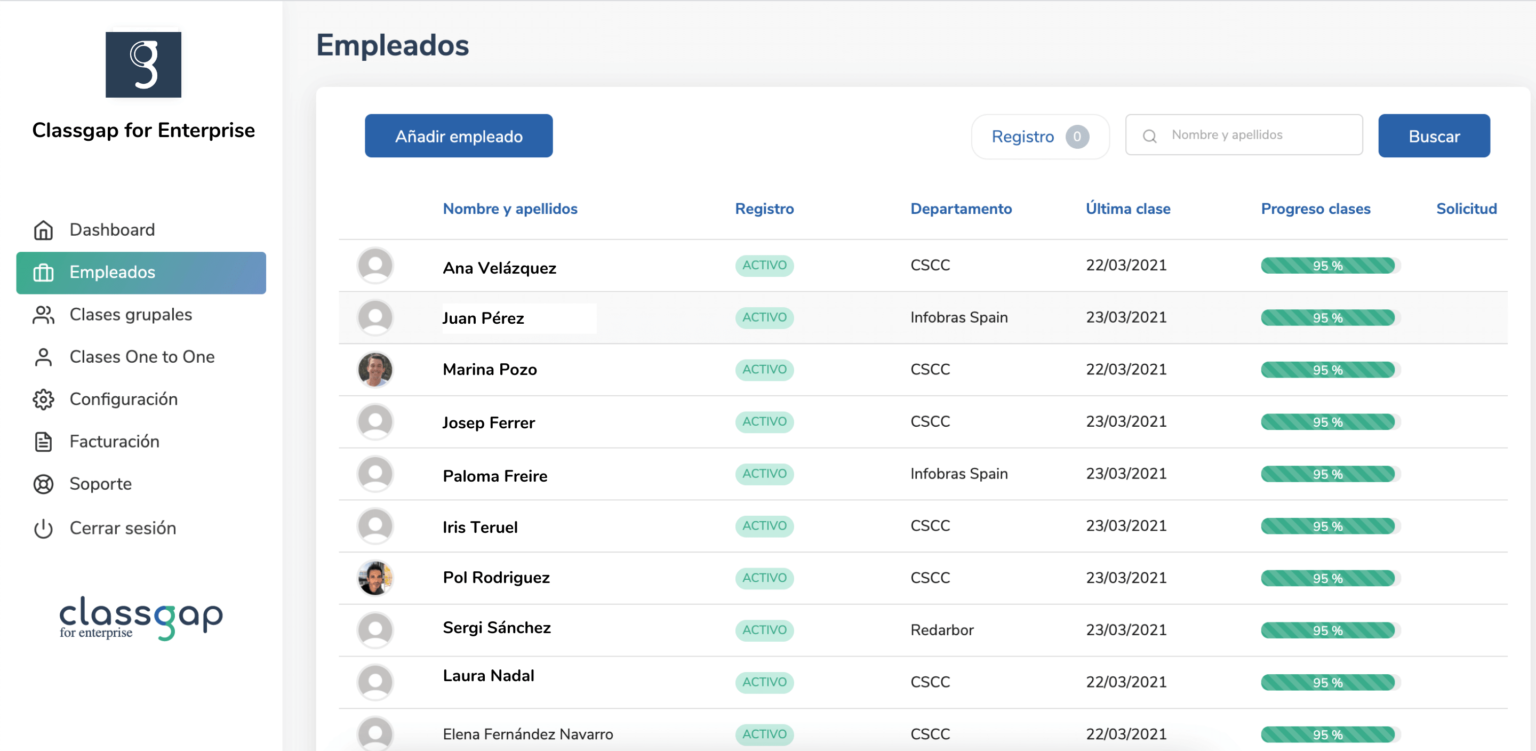
Task: Click Marina Pozo's 95 % progress bar
Action: coord(1330,370)
